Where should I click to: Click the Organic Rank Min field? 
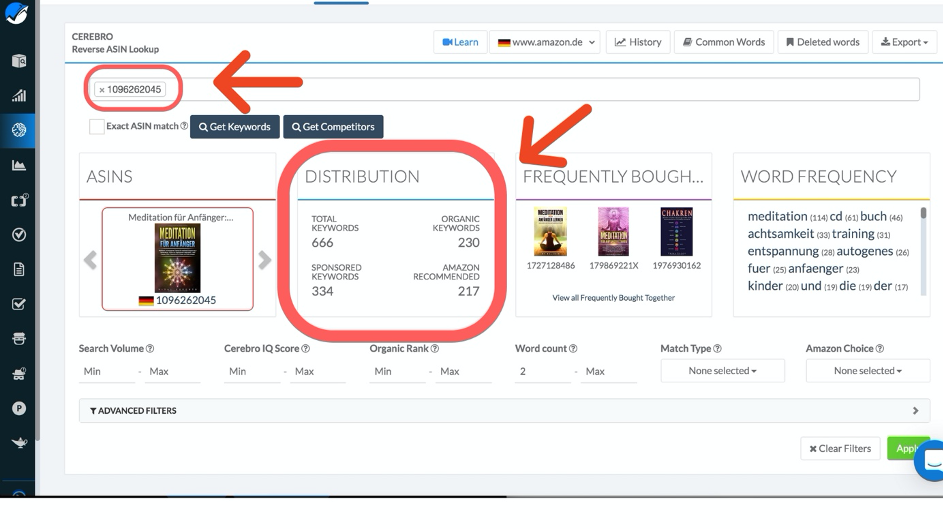398,372
